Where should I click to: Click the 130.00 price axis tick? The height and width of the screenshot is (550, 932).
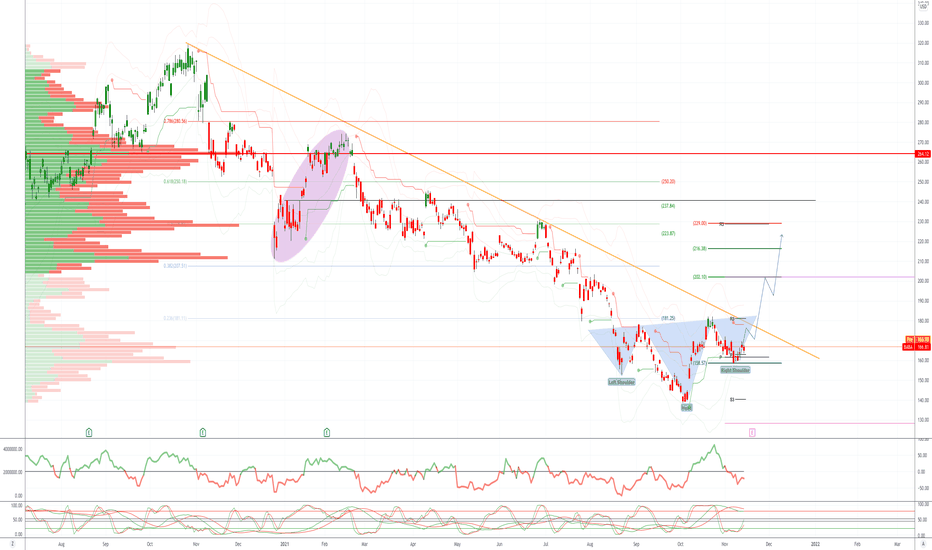pos(924,420)
